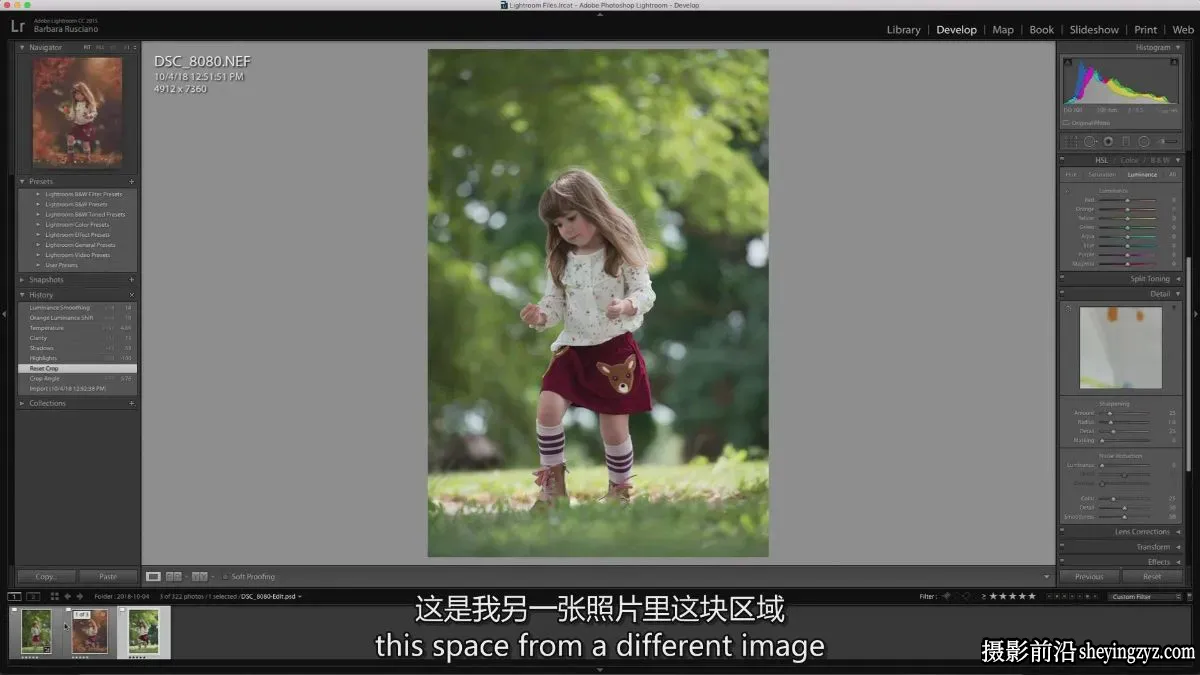Select Reset Crop history step
The image size is (1200, 675).
pyautogui.click(x=77, y=368)
